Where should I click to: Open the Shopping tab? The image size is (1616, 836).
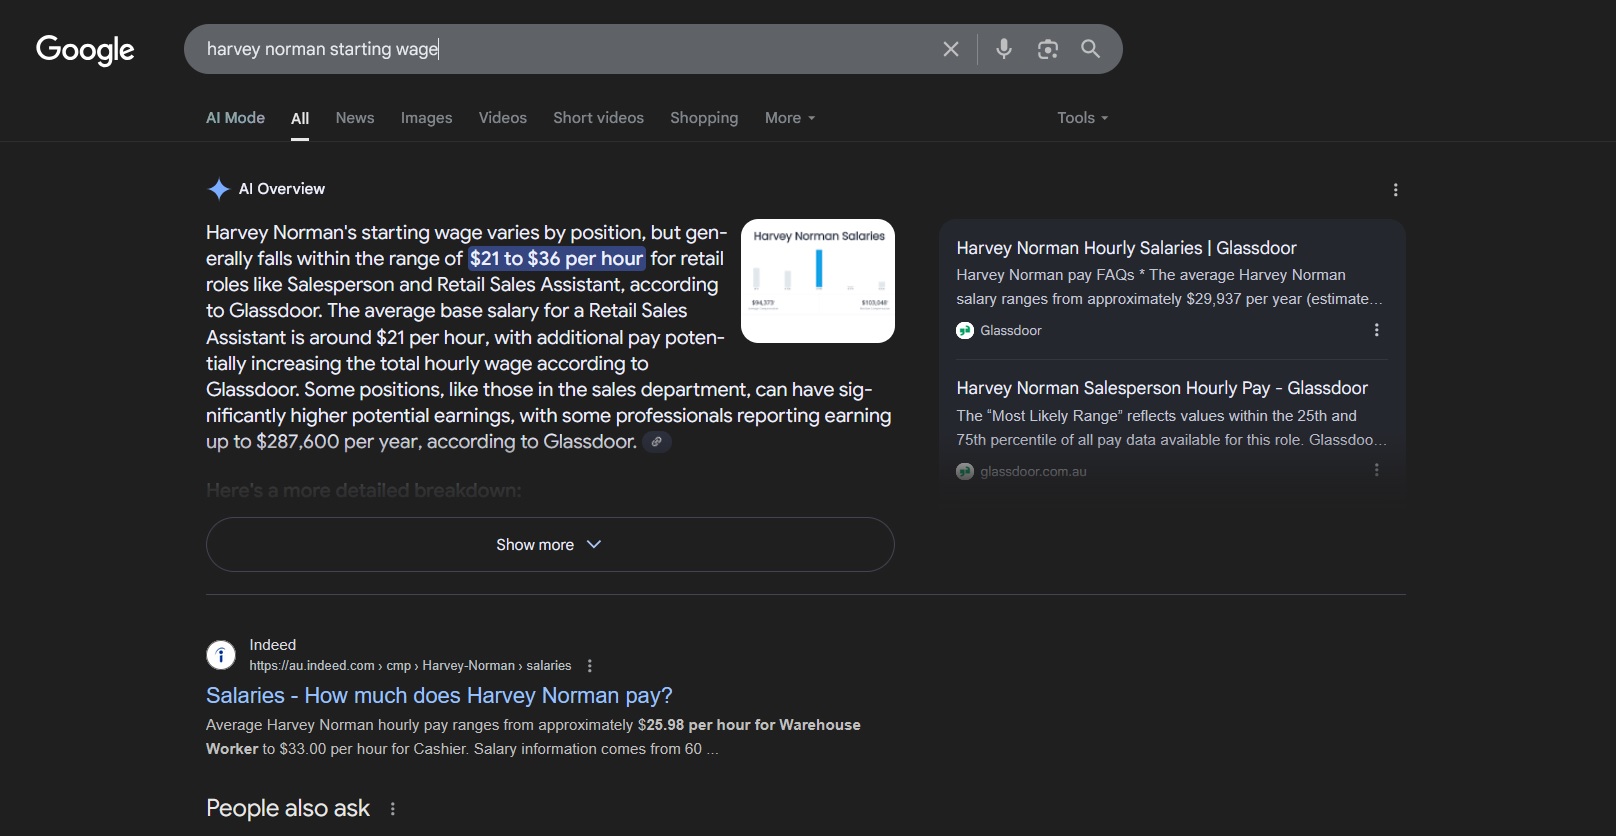pos(704,118)
